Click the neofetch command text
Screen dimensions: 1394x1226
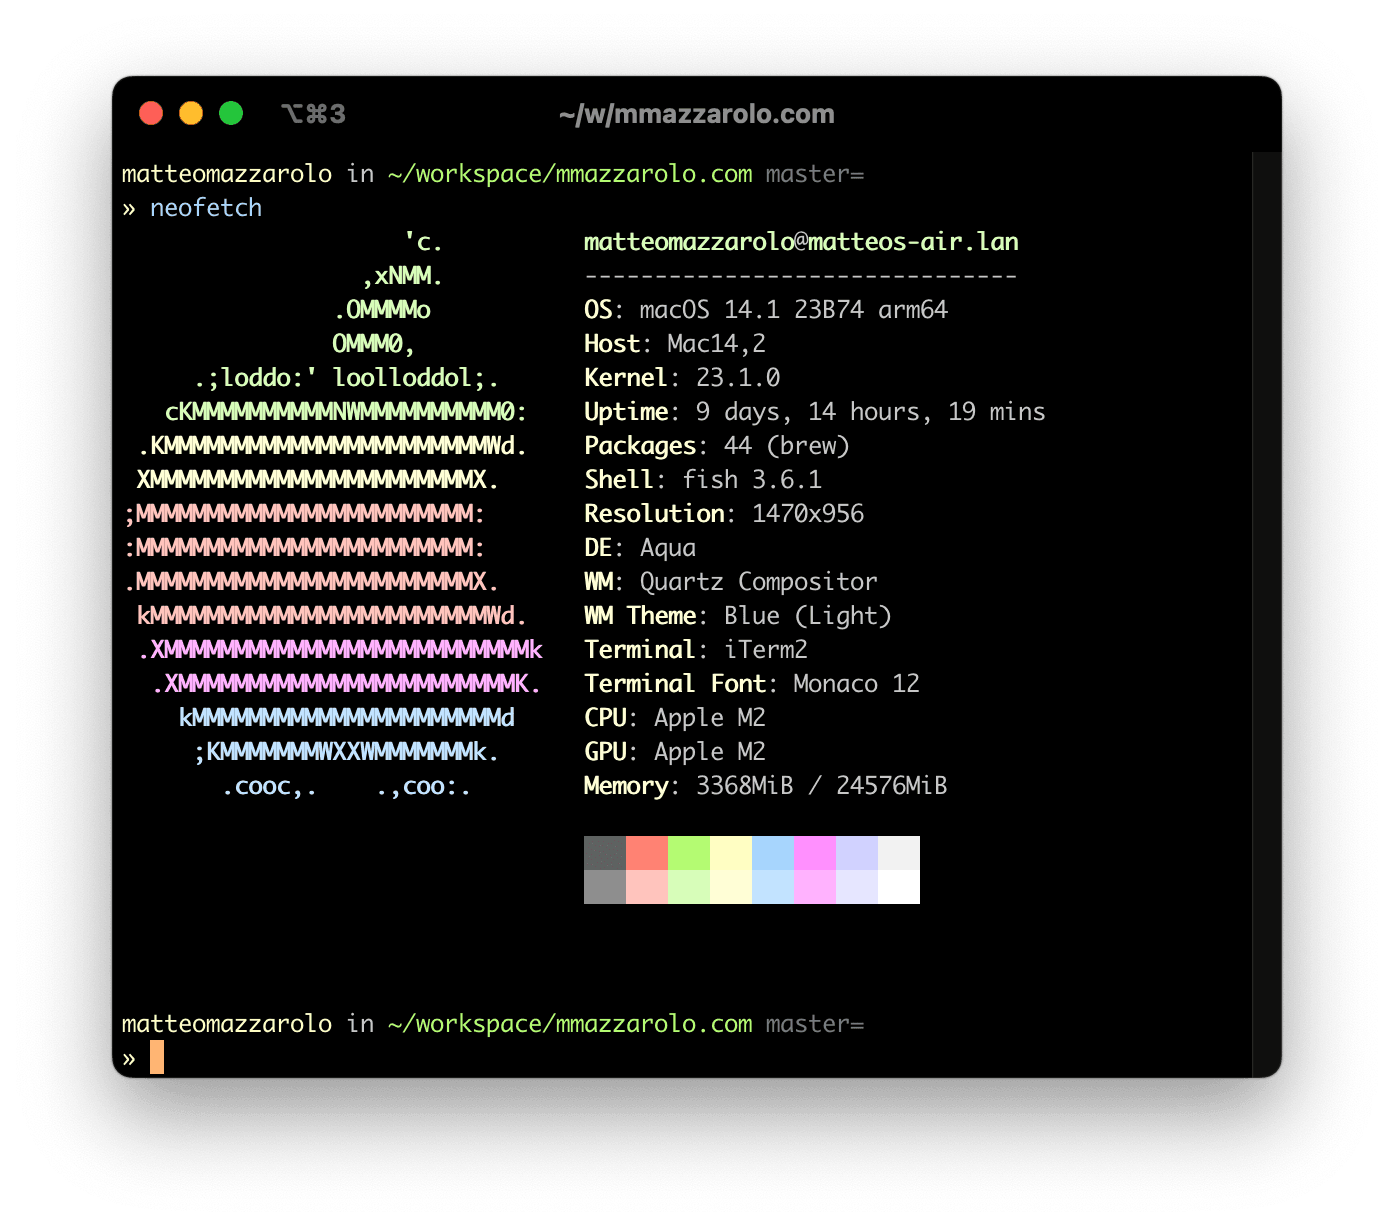205,208
